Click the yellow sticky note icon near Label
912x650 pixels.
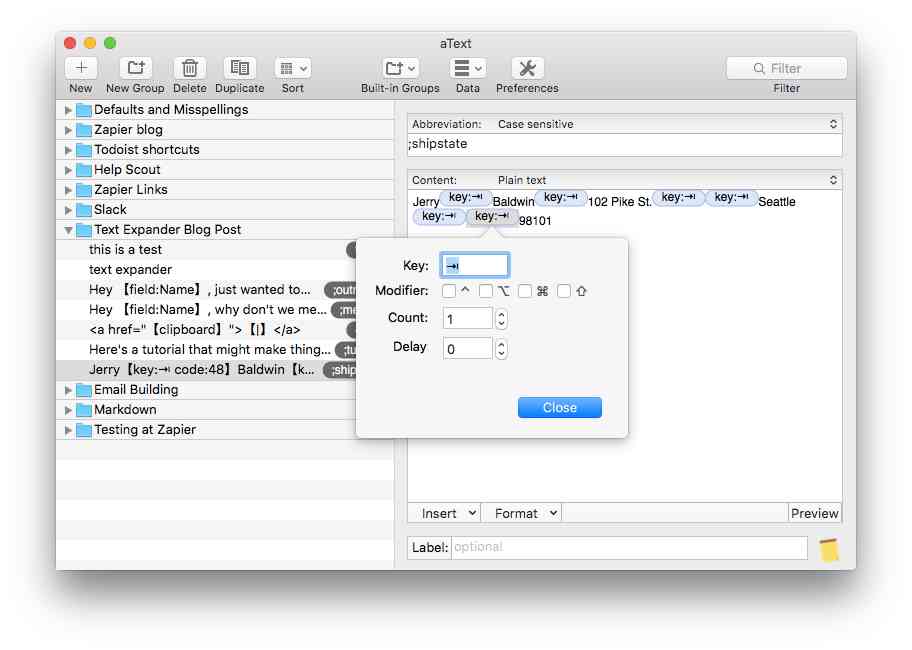827,548
